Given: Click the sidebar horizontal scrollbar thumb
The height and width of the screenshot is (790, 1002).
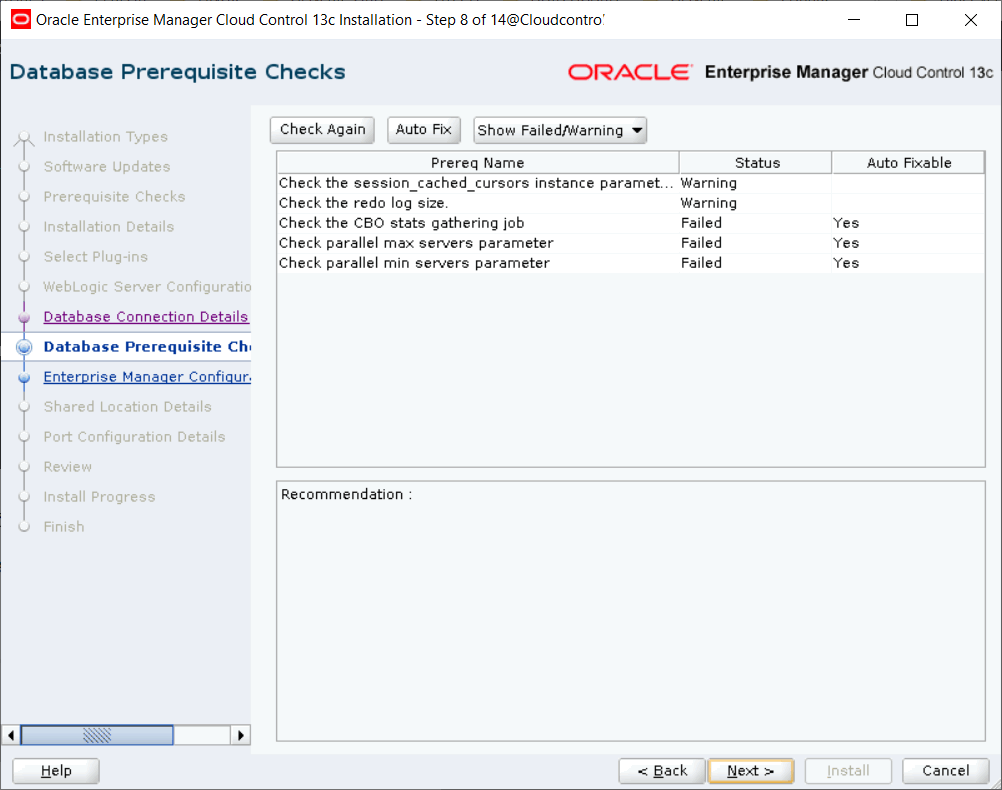Looking at the screenshot, I should [97, 735].
